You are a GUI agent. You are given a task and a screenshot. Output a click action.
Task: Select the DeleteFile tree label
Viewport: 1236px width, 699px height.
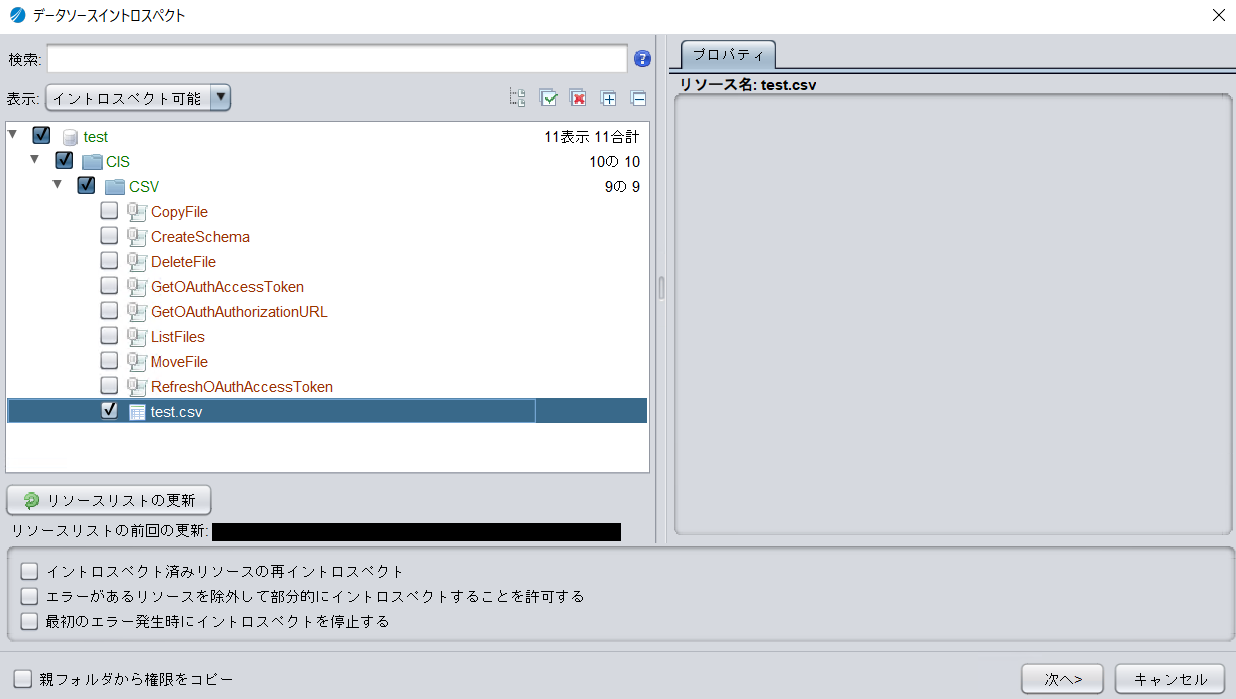pos(183,262)
